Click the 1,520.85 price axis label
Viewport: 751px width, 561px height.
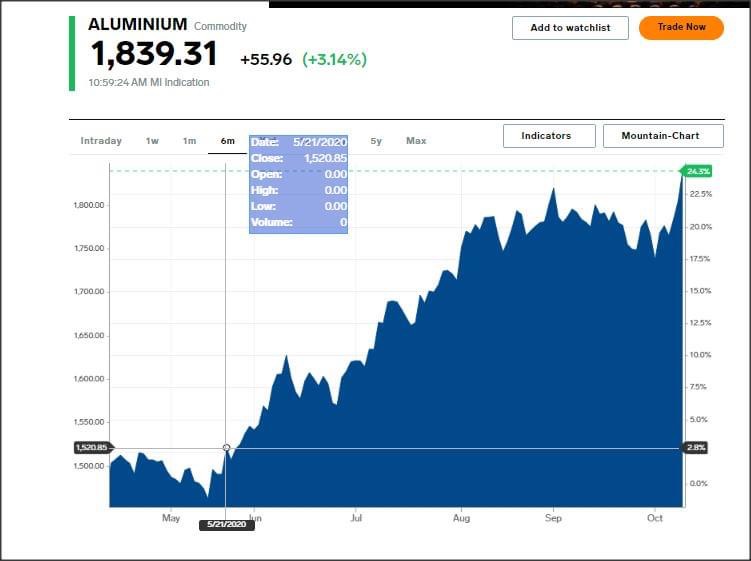[90, 447]
